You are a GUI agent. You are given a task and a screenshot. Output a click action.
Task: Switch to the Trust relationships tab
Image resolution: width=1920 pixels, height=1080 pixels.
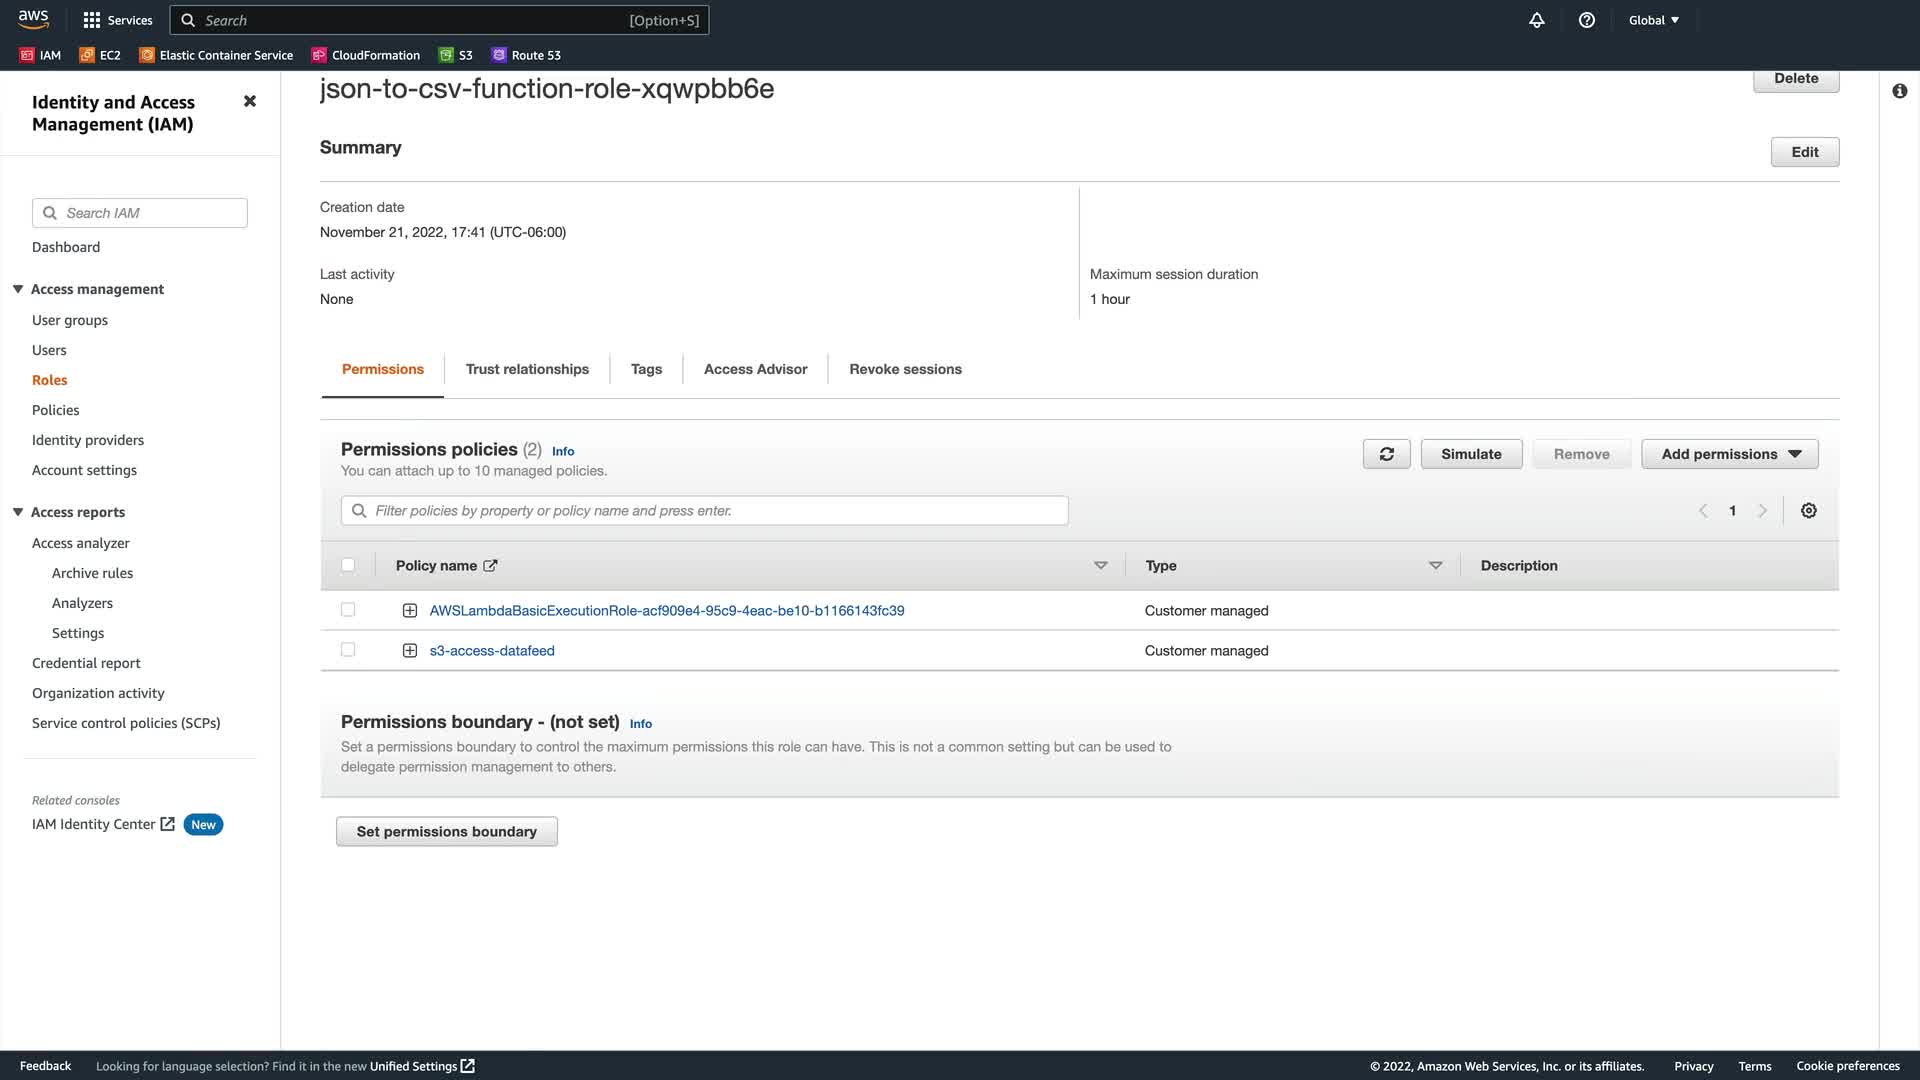527,369
